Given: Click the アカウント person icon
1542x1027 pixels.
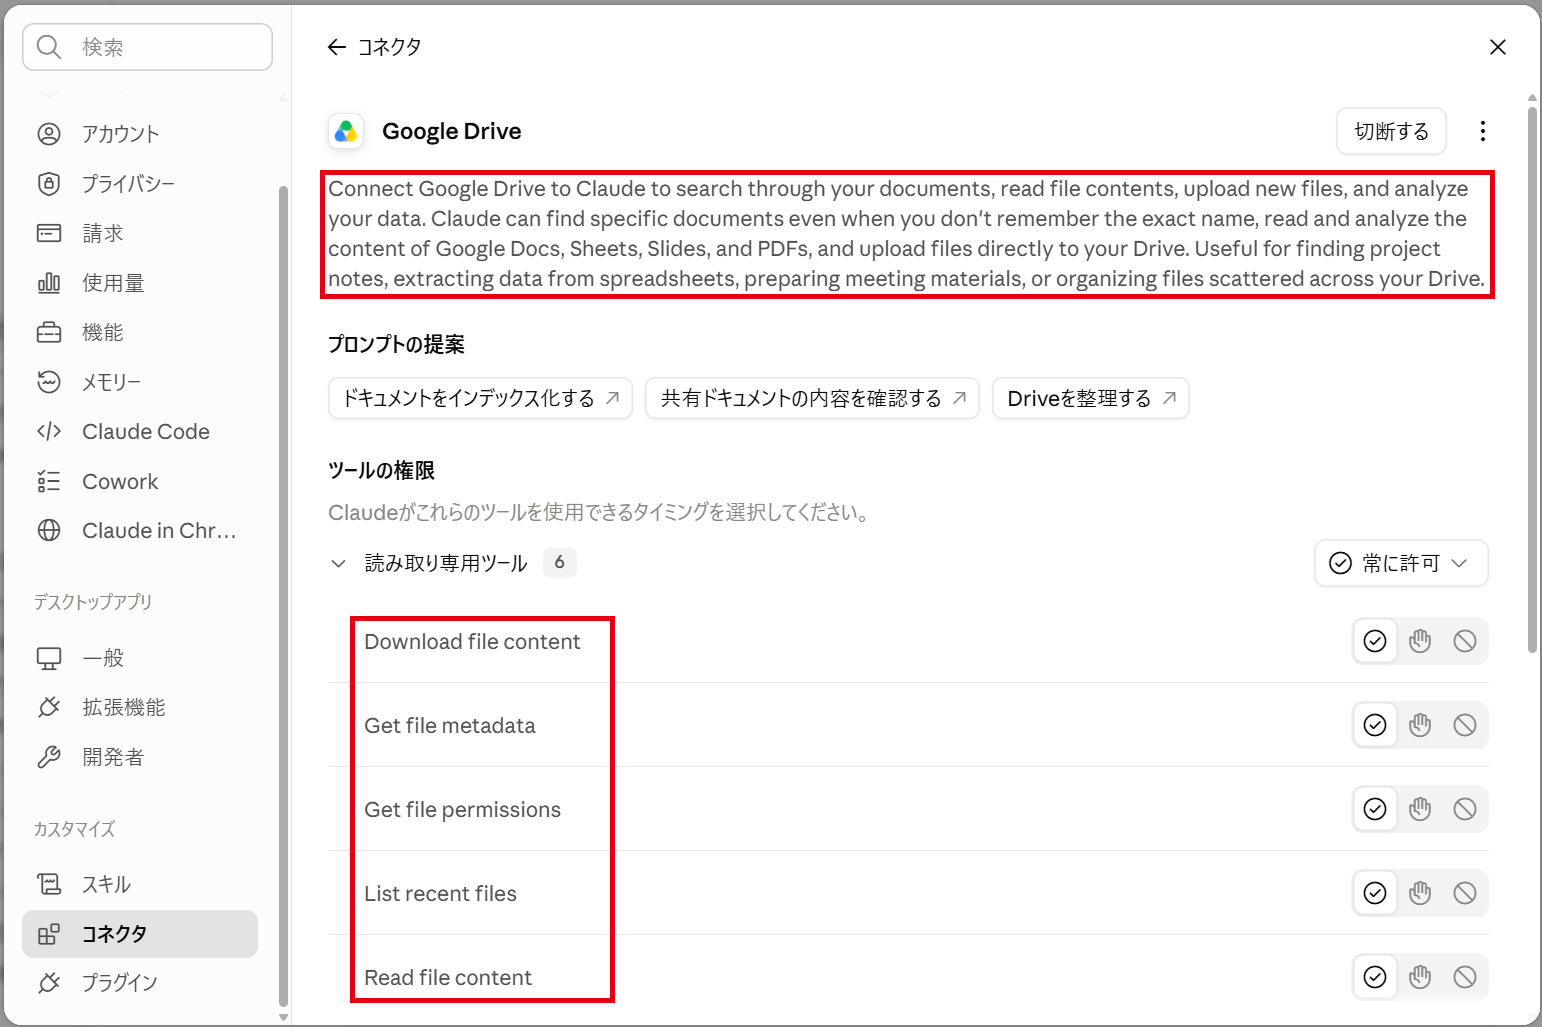Looking at the screenshot, I should (x=49, y=134).
